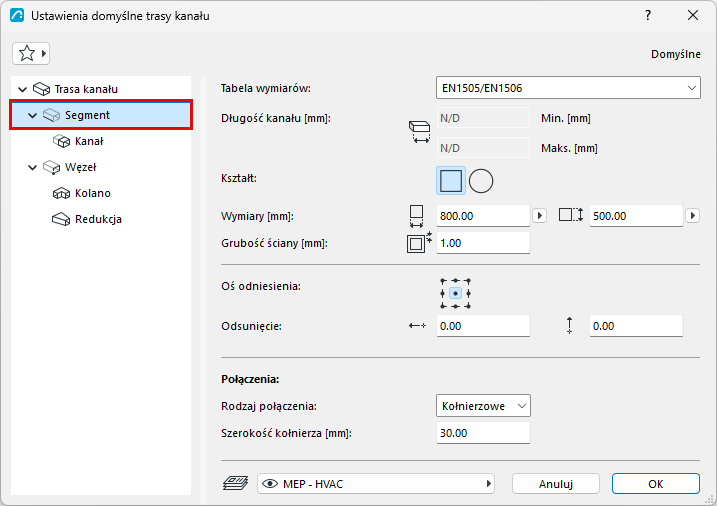Viewport: 717px width, 506px height.
Task: Click the width field showing 800.00
Action: tap(483, 216)
